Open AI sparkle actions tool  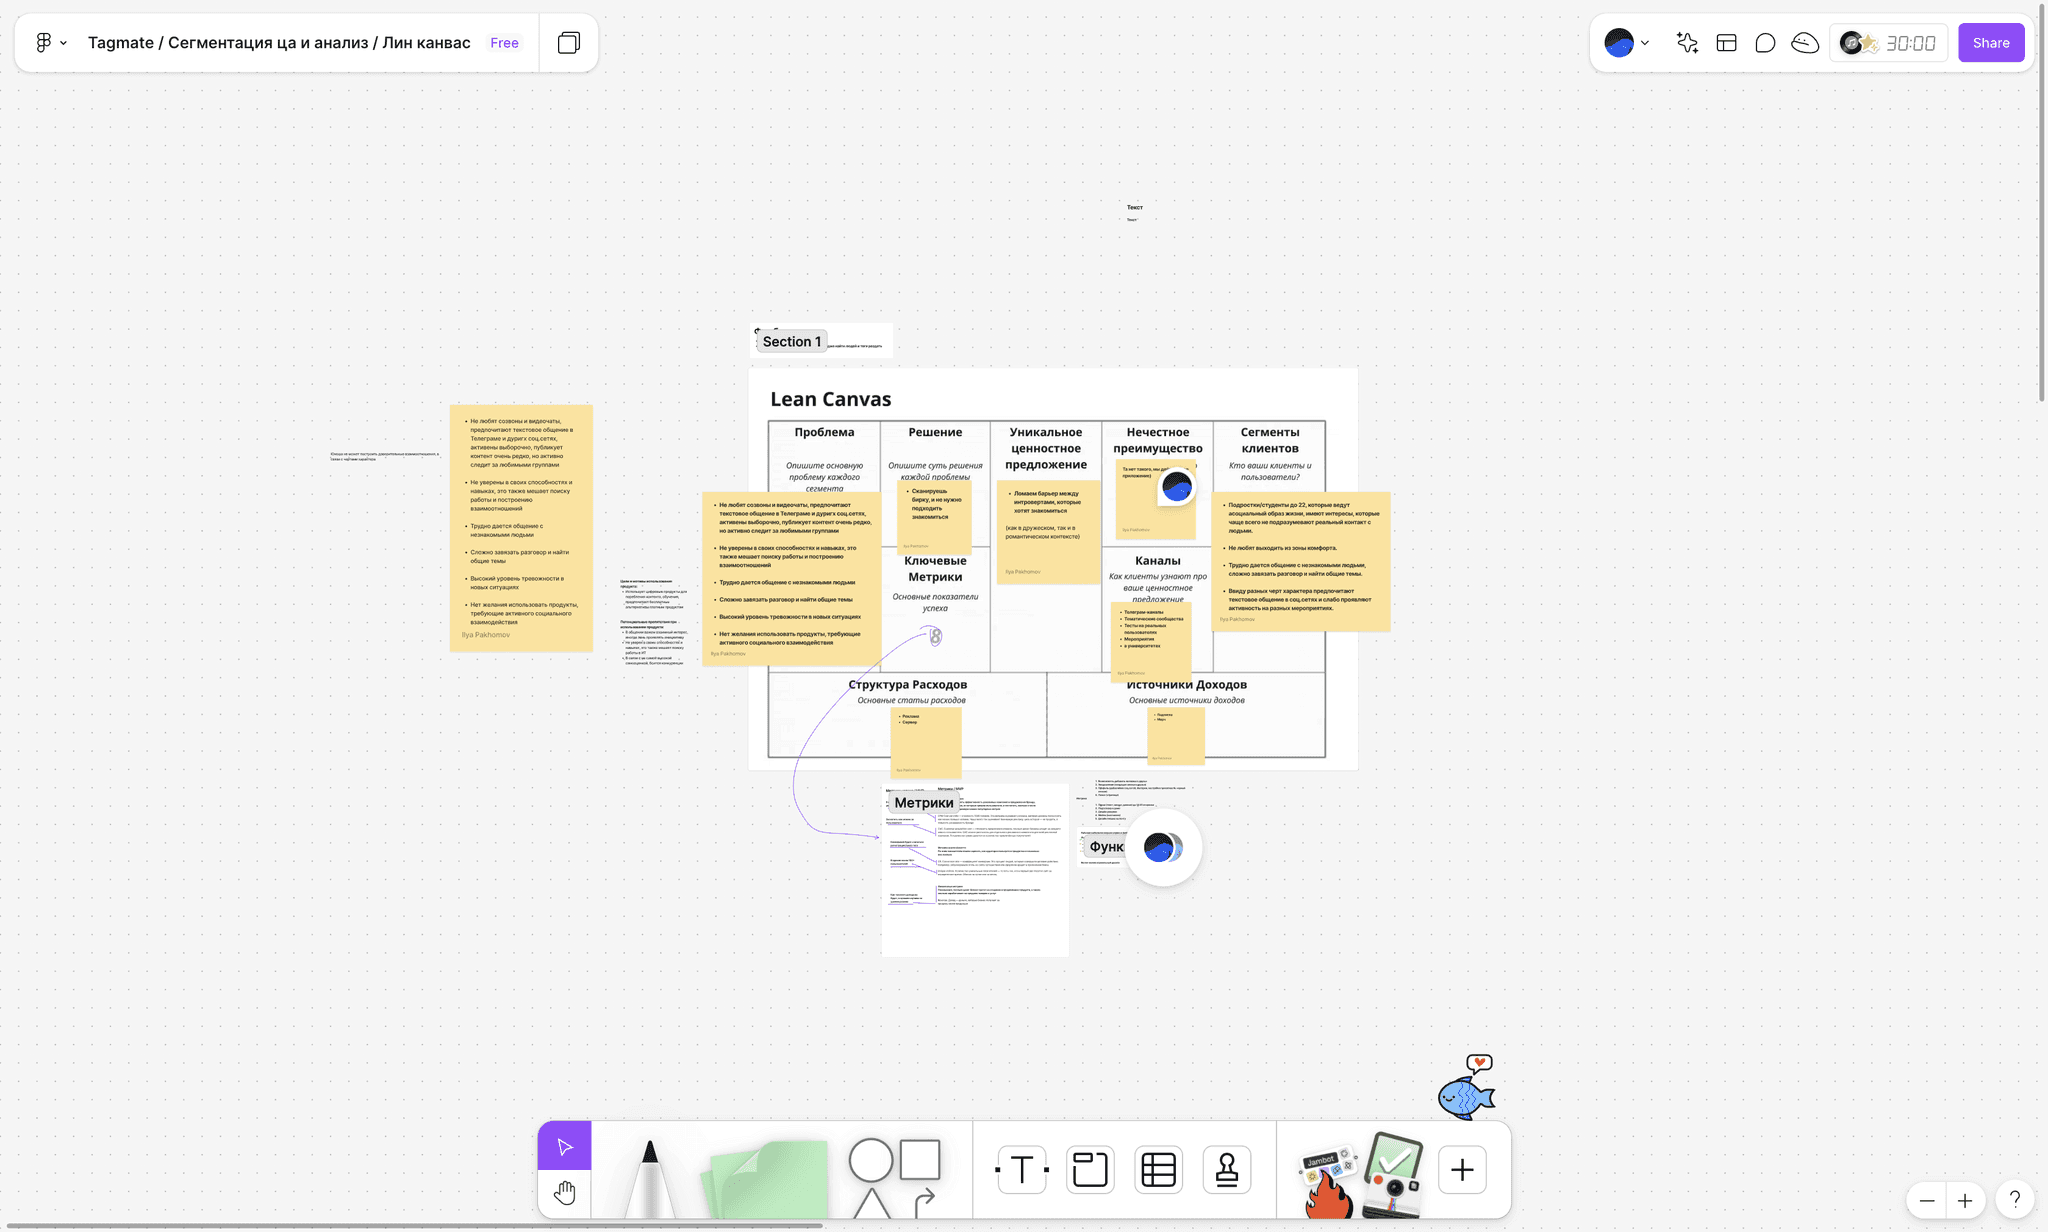(1687, 43)
